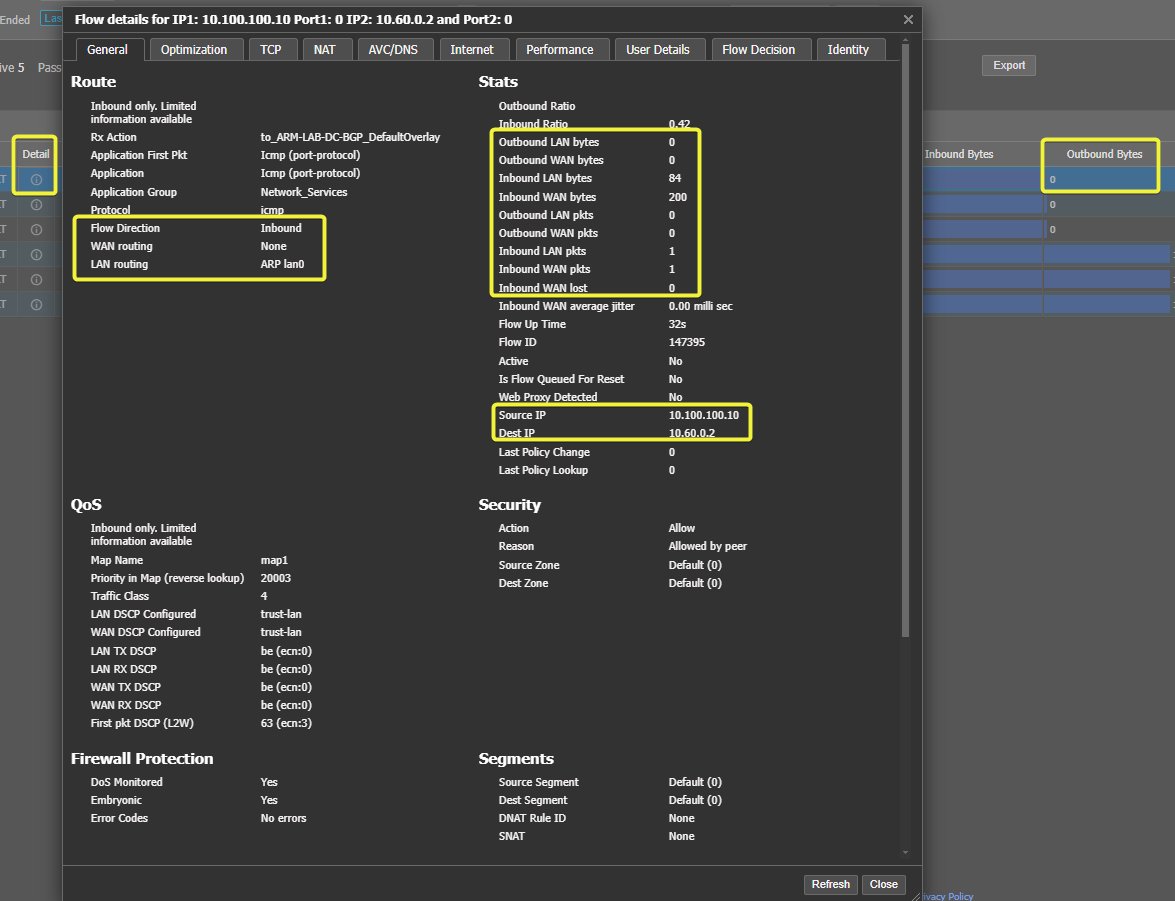Click Export in the background flows page
The height and width of the screenshot is (901, 1175).
coord(1009,65)
